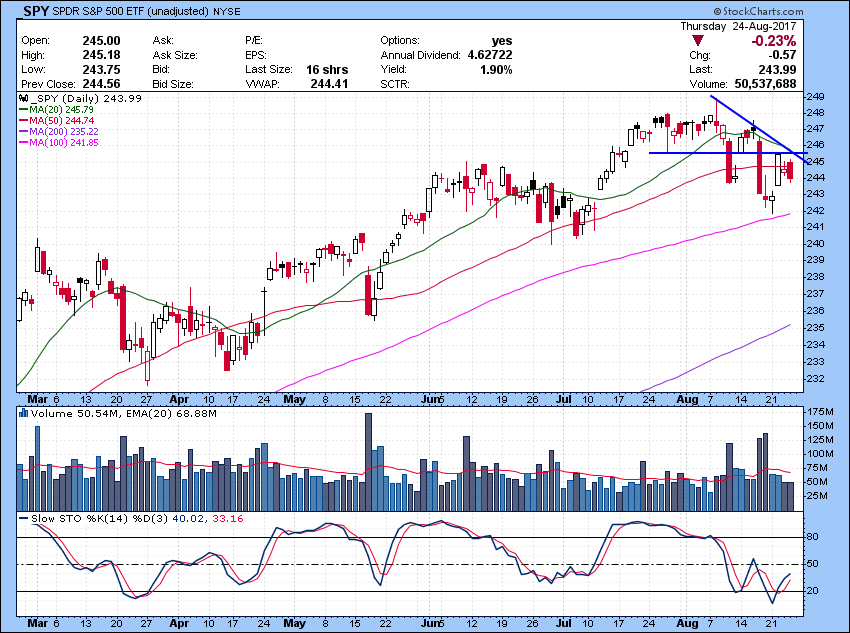Click the candlestick icon beside _SPY (Daily)

(23, 99)
